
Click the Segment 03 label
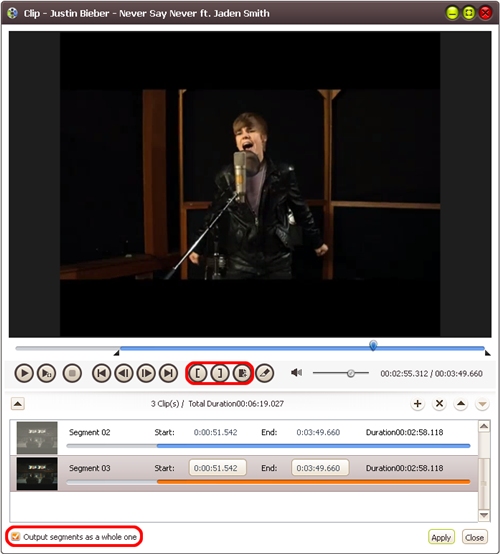90,468
